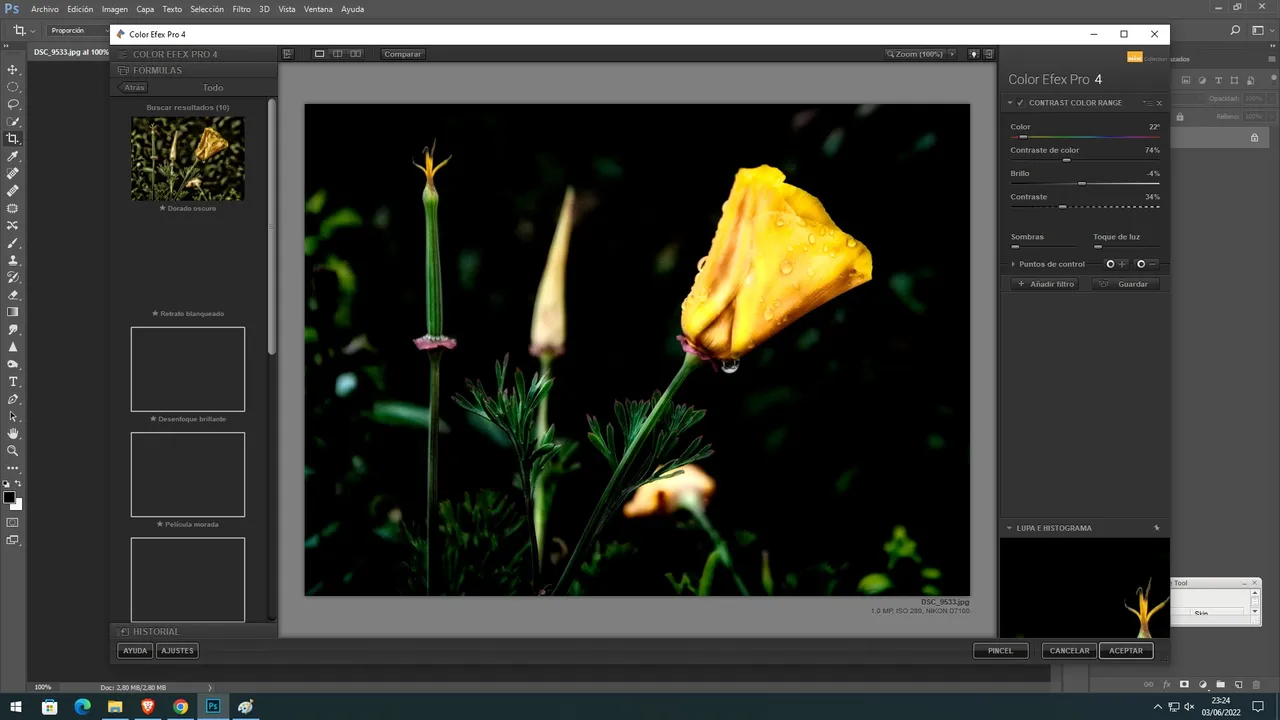Click the Comparar button
The height and width of the screenshot is (720, 1280).
(403, 54)
